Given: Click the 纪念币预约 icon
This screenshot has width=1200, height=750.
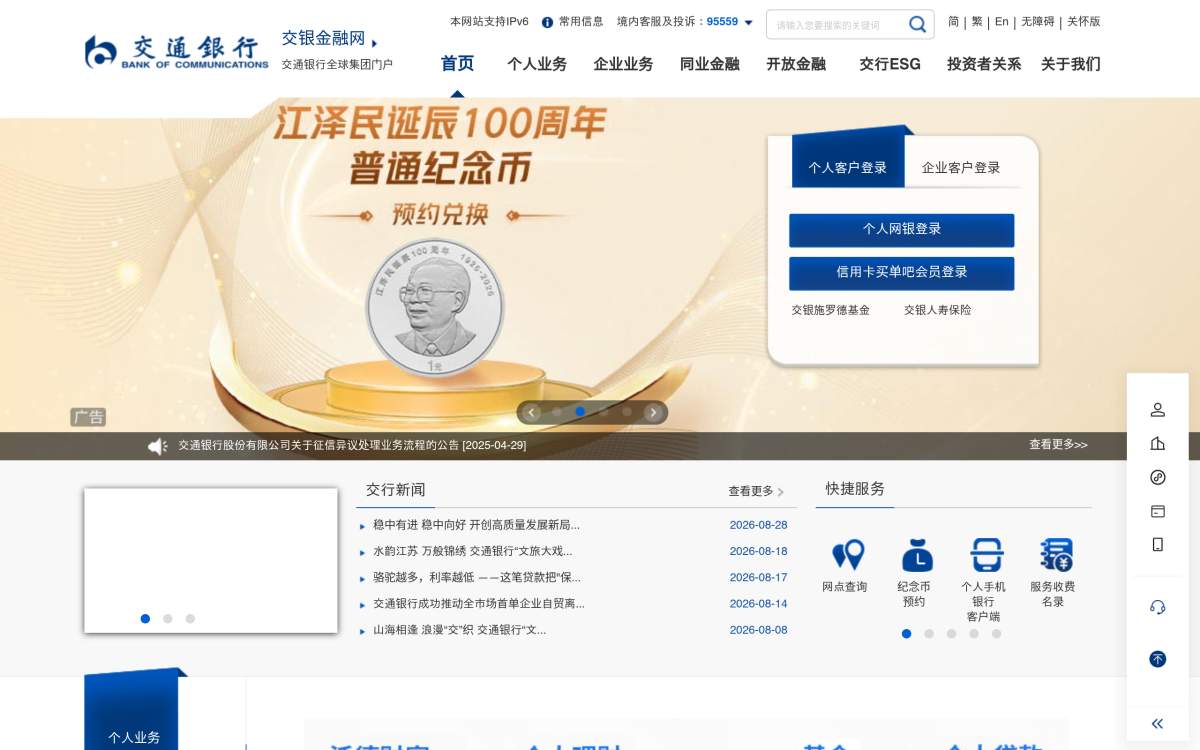Looking at the screenshot, I should click(x=916, y=555).
